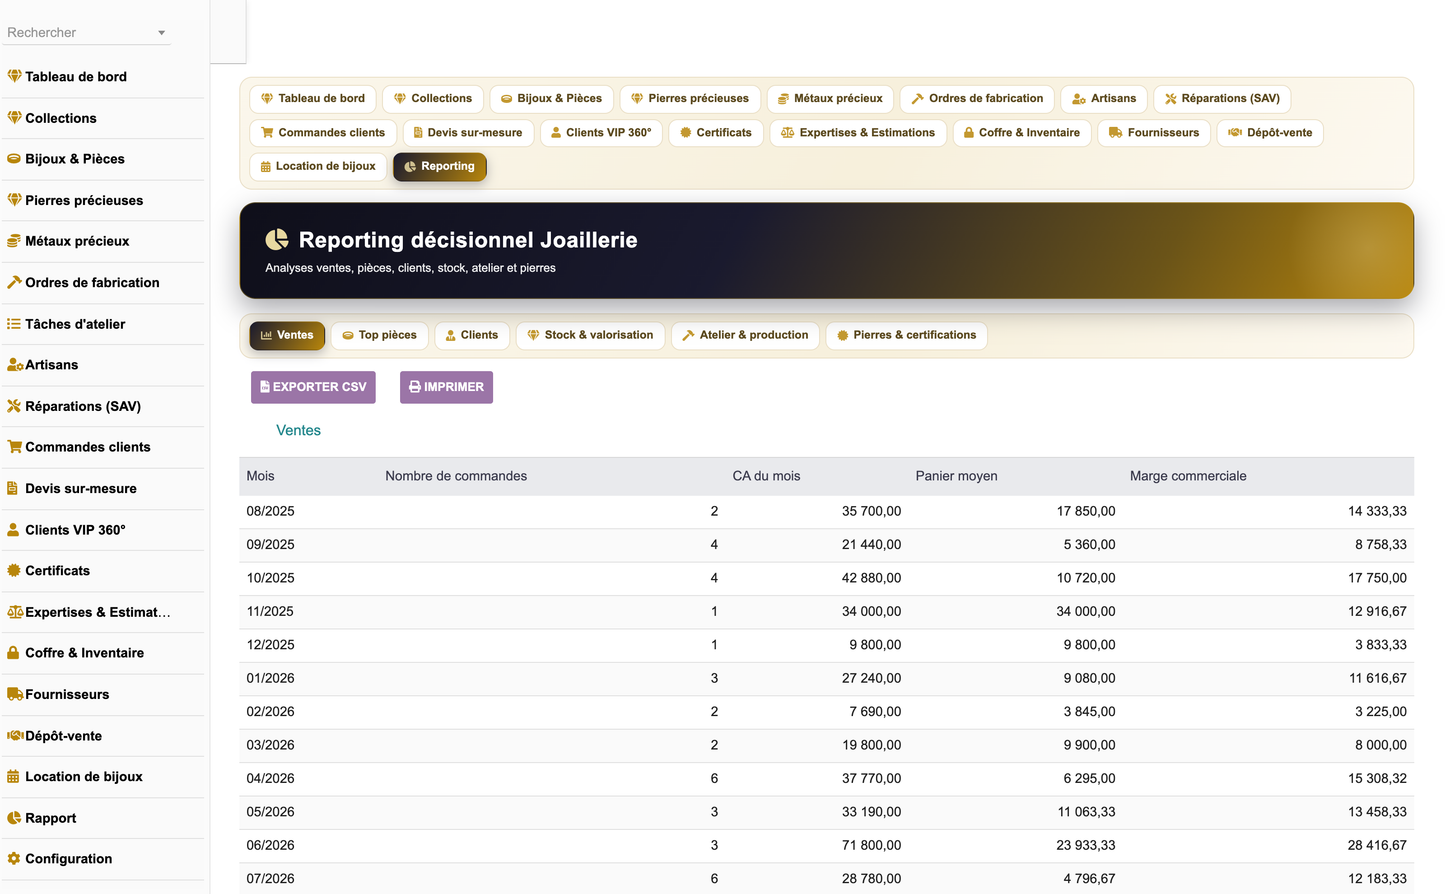Click the CA du mois column header
The height and width of the screenshot is (894, 1445).
coord(766,476)
